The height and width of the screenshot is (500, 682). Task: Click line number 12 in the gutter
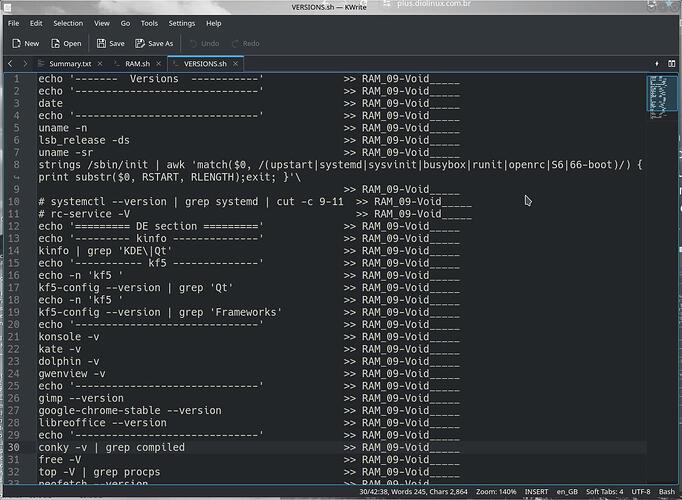(13, 227)
